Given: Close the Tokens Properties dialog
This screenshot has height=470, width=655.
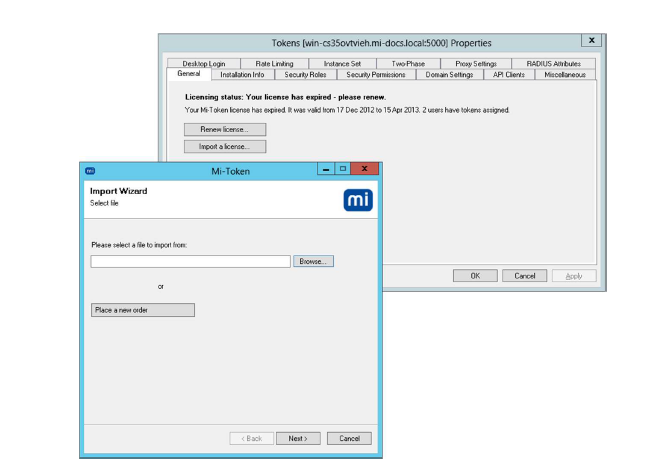Looking at the screenshot, I should tap(592, 41).
